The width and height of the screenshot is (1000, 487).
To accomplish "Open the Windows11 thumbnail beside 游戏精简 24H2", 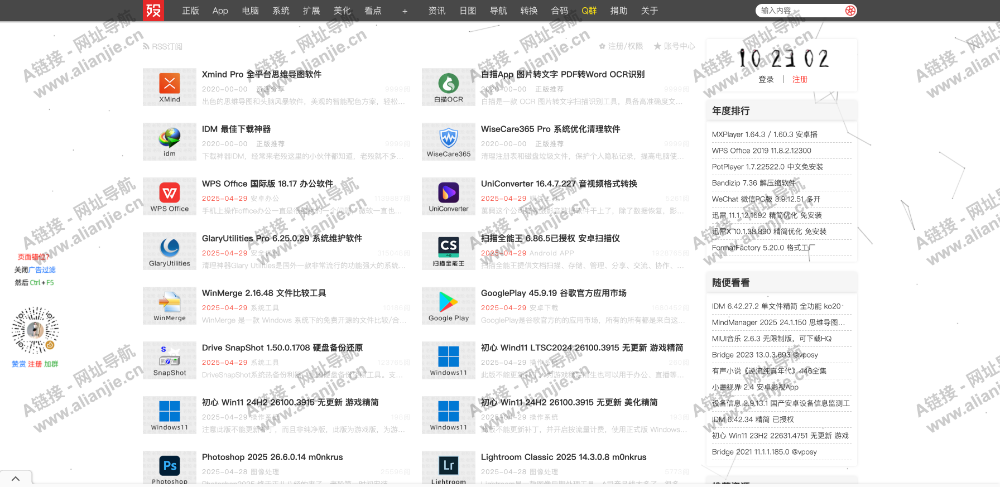I will click(169, 416).
